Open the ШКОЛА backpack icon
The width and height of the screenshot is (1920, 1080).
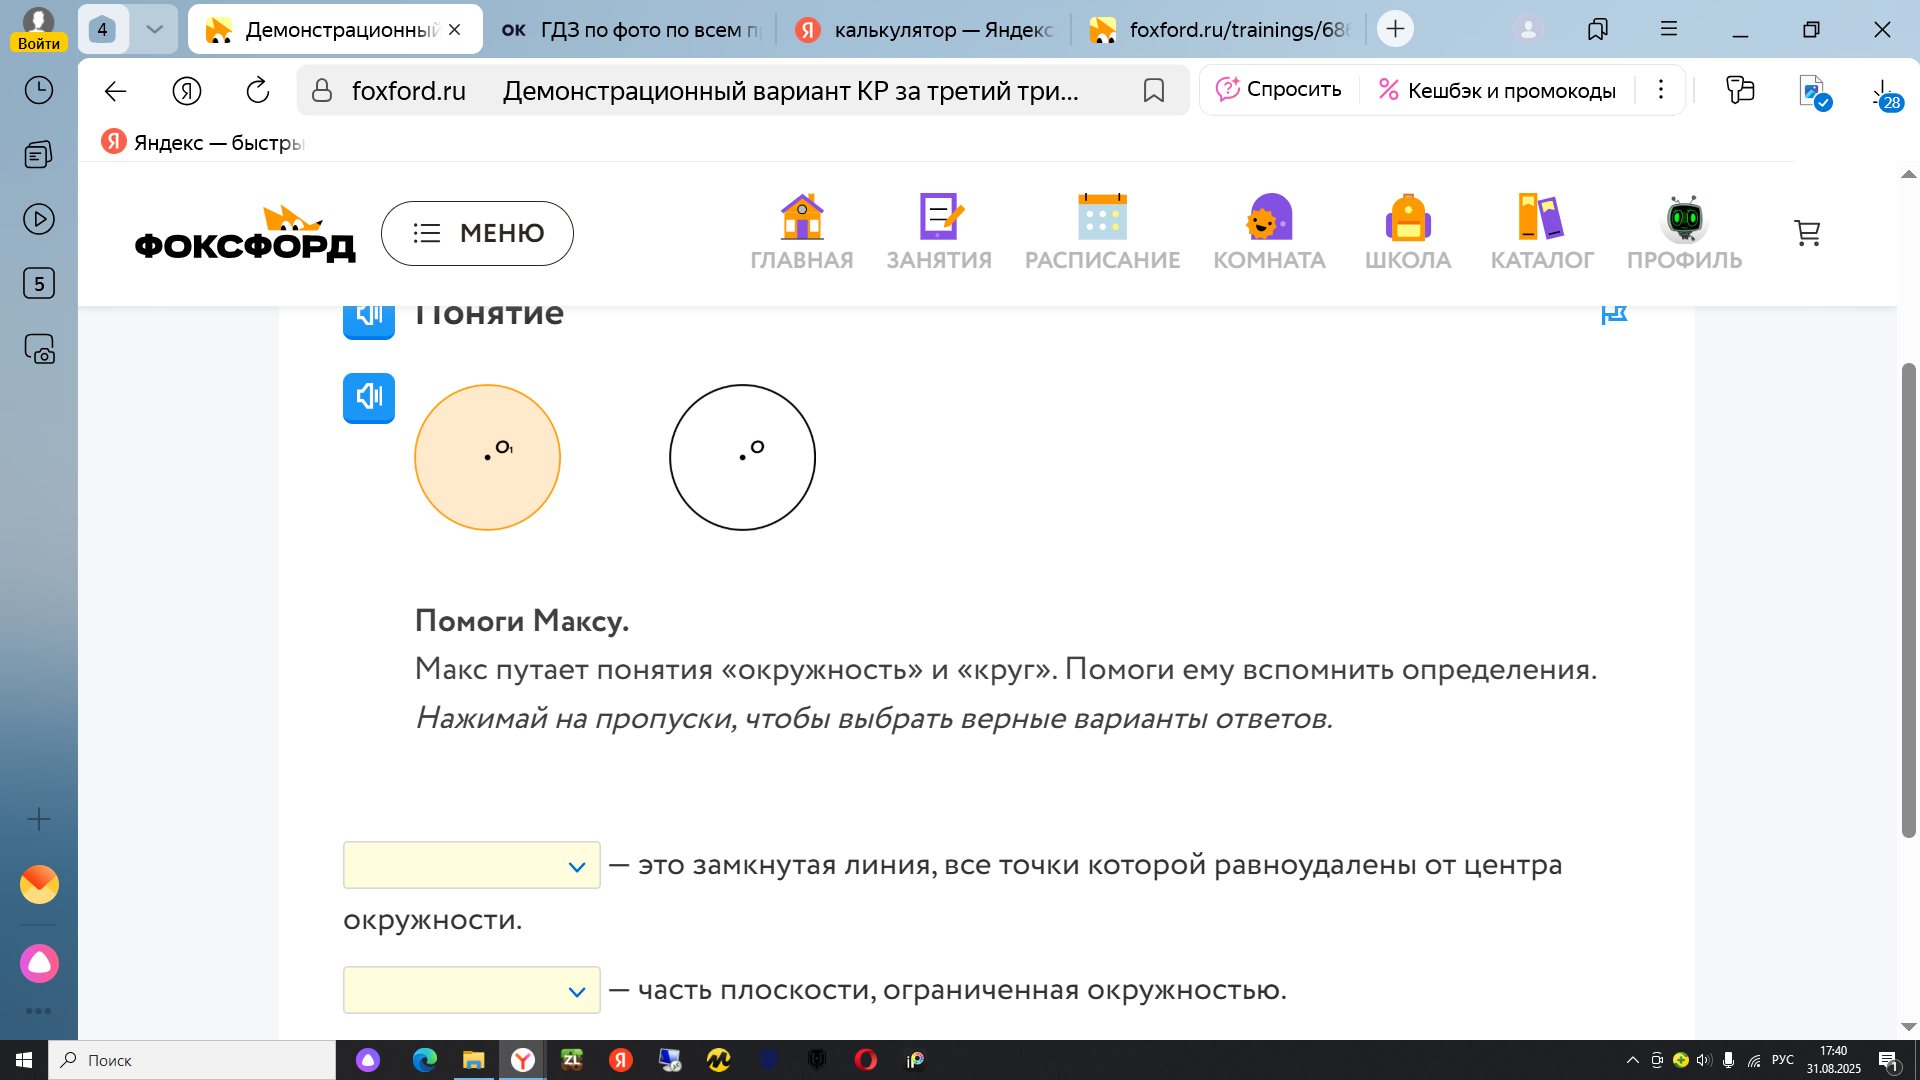coord(1408,232)
